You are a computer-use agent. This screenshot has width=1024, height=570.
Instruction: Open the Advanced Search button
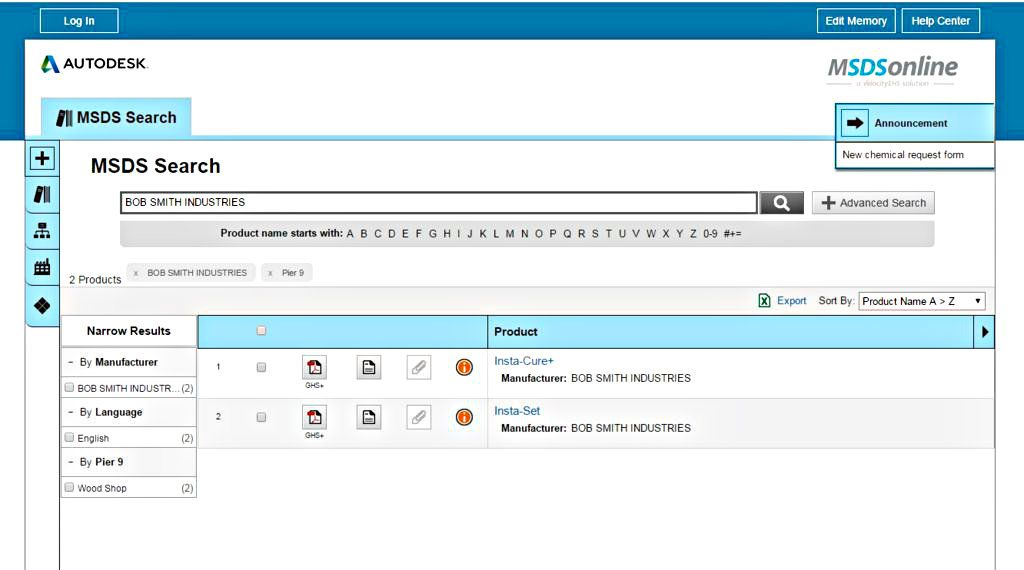[x=873, y=202]
